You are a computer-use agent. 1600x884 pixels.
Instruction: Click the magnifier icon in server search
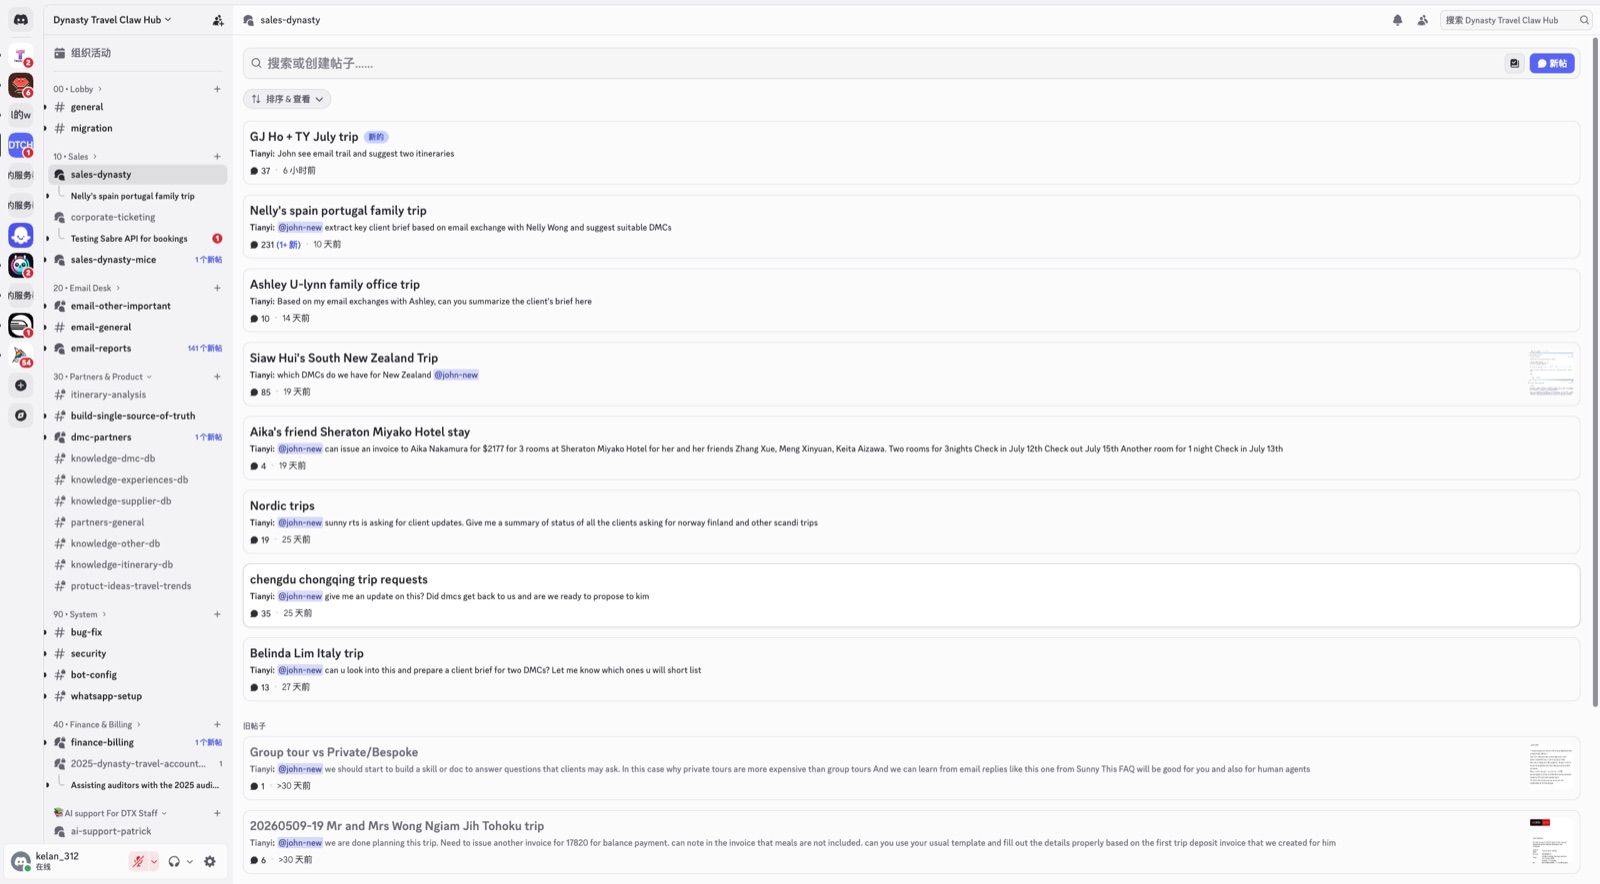(x=1584, y=20)
